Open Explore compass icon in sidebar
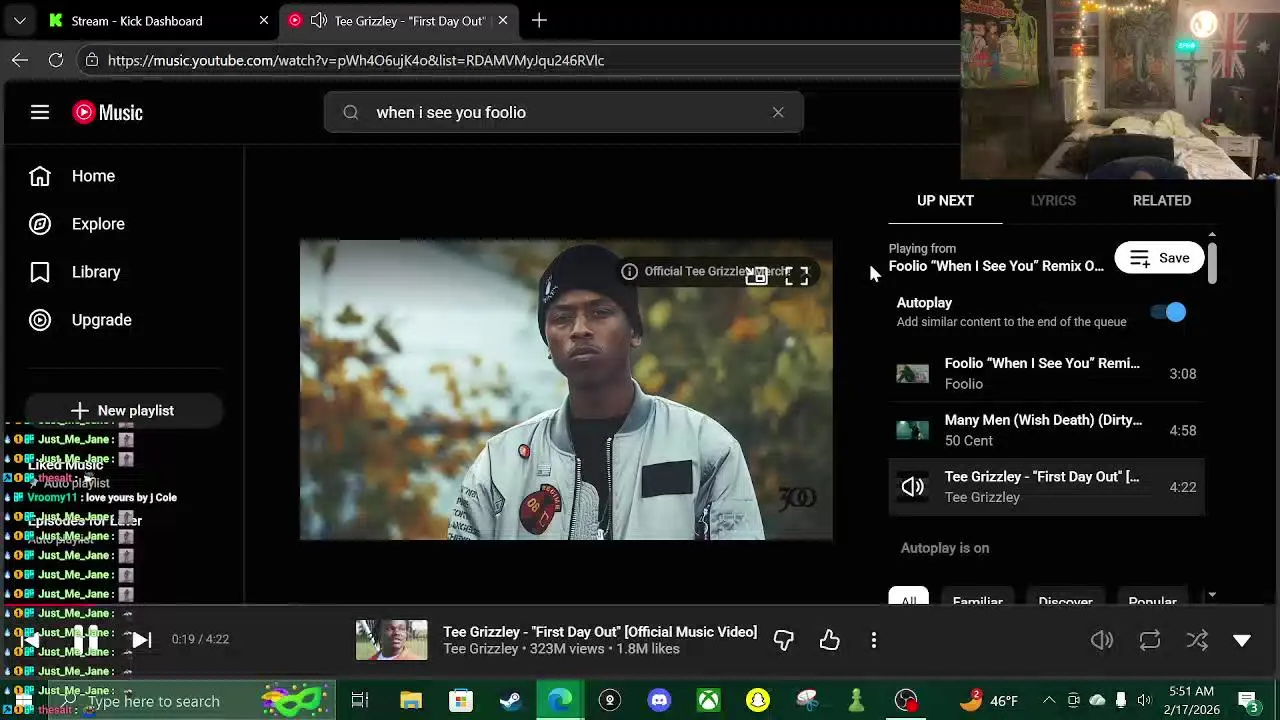Viewport: 1280px width, 720px height. pos(40,224)
